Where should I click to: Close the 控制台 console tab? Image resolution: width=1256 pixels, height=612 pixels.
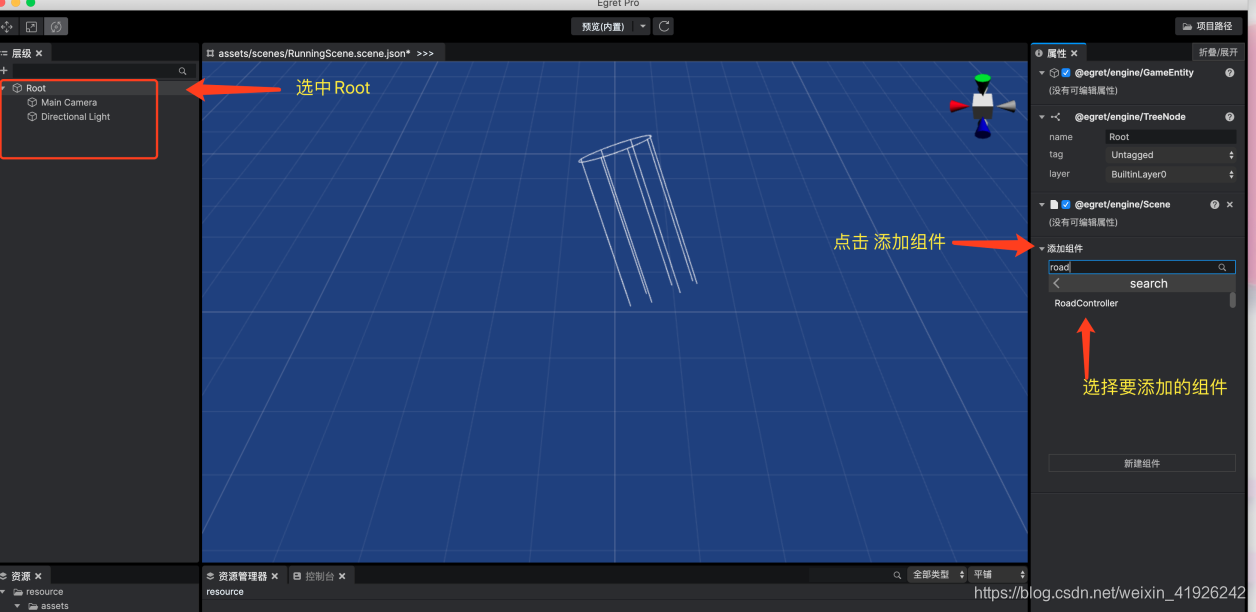pos(342,576)
